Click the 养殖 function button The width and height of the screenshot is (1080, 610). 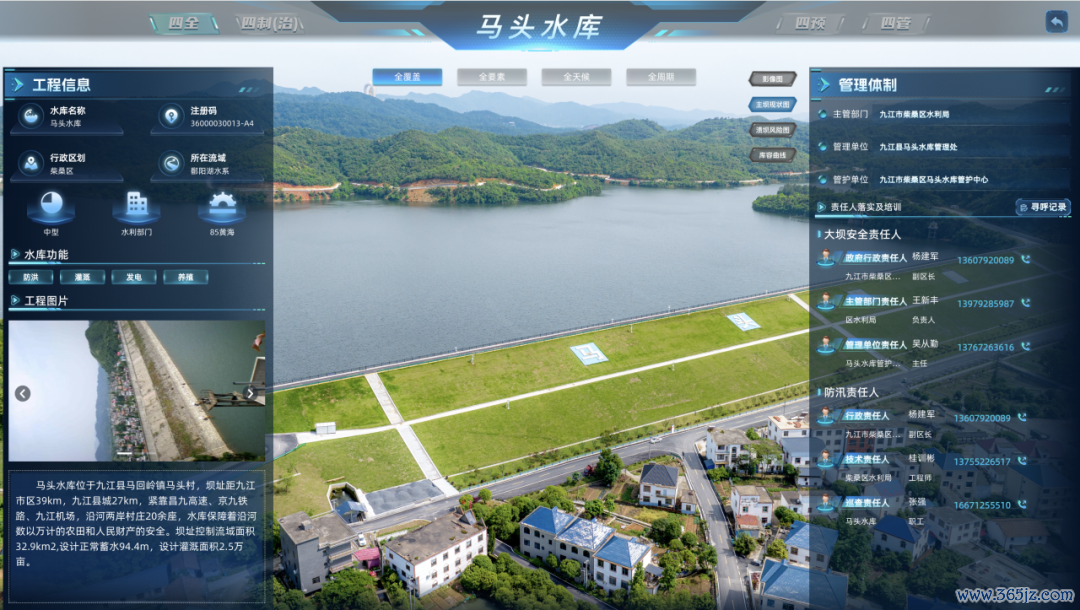click(186, 277)
